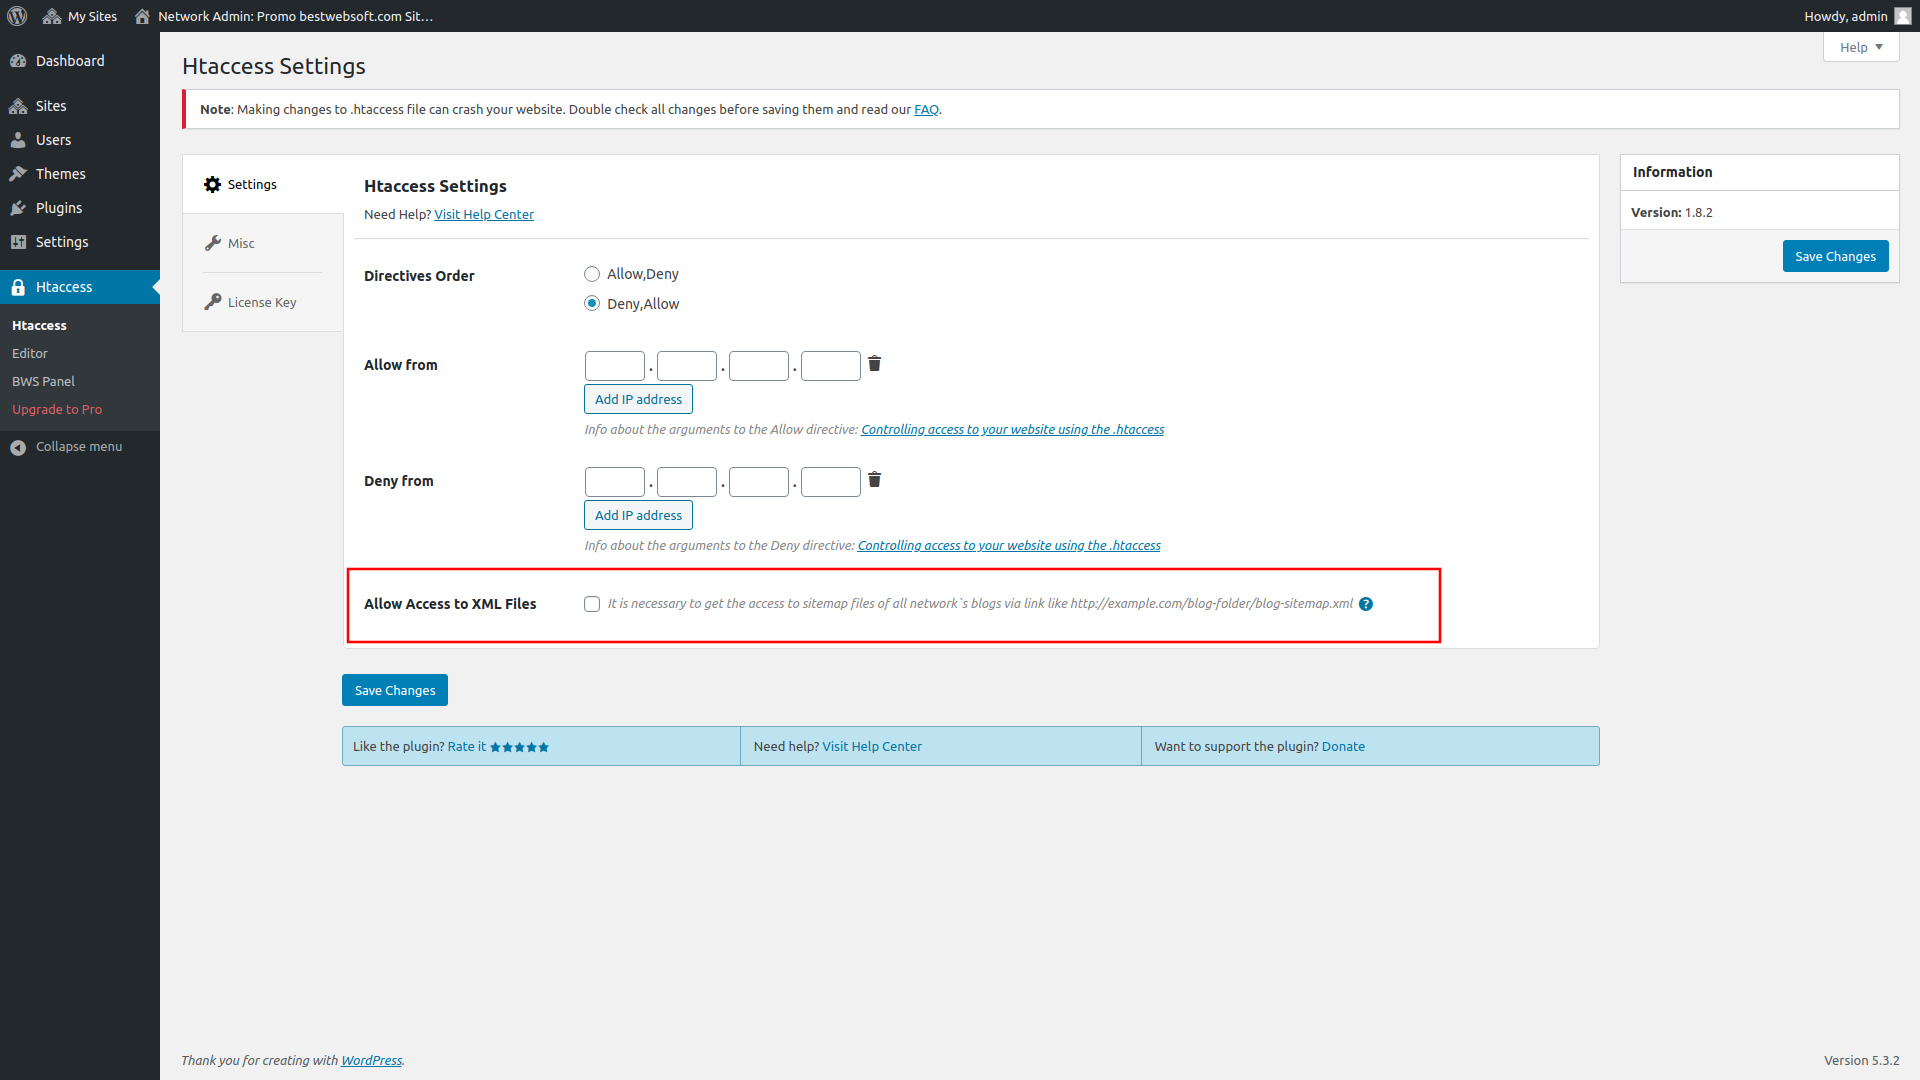Switch to the Misc settings tab
1920x1080 pixels.
[241, 243]
